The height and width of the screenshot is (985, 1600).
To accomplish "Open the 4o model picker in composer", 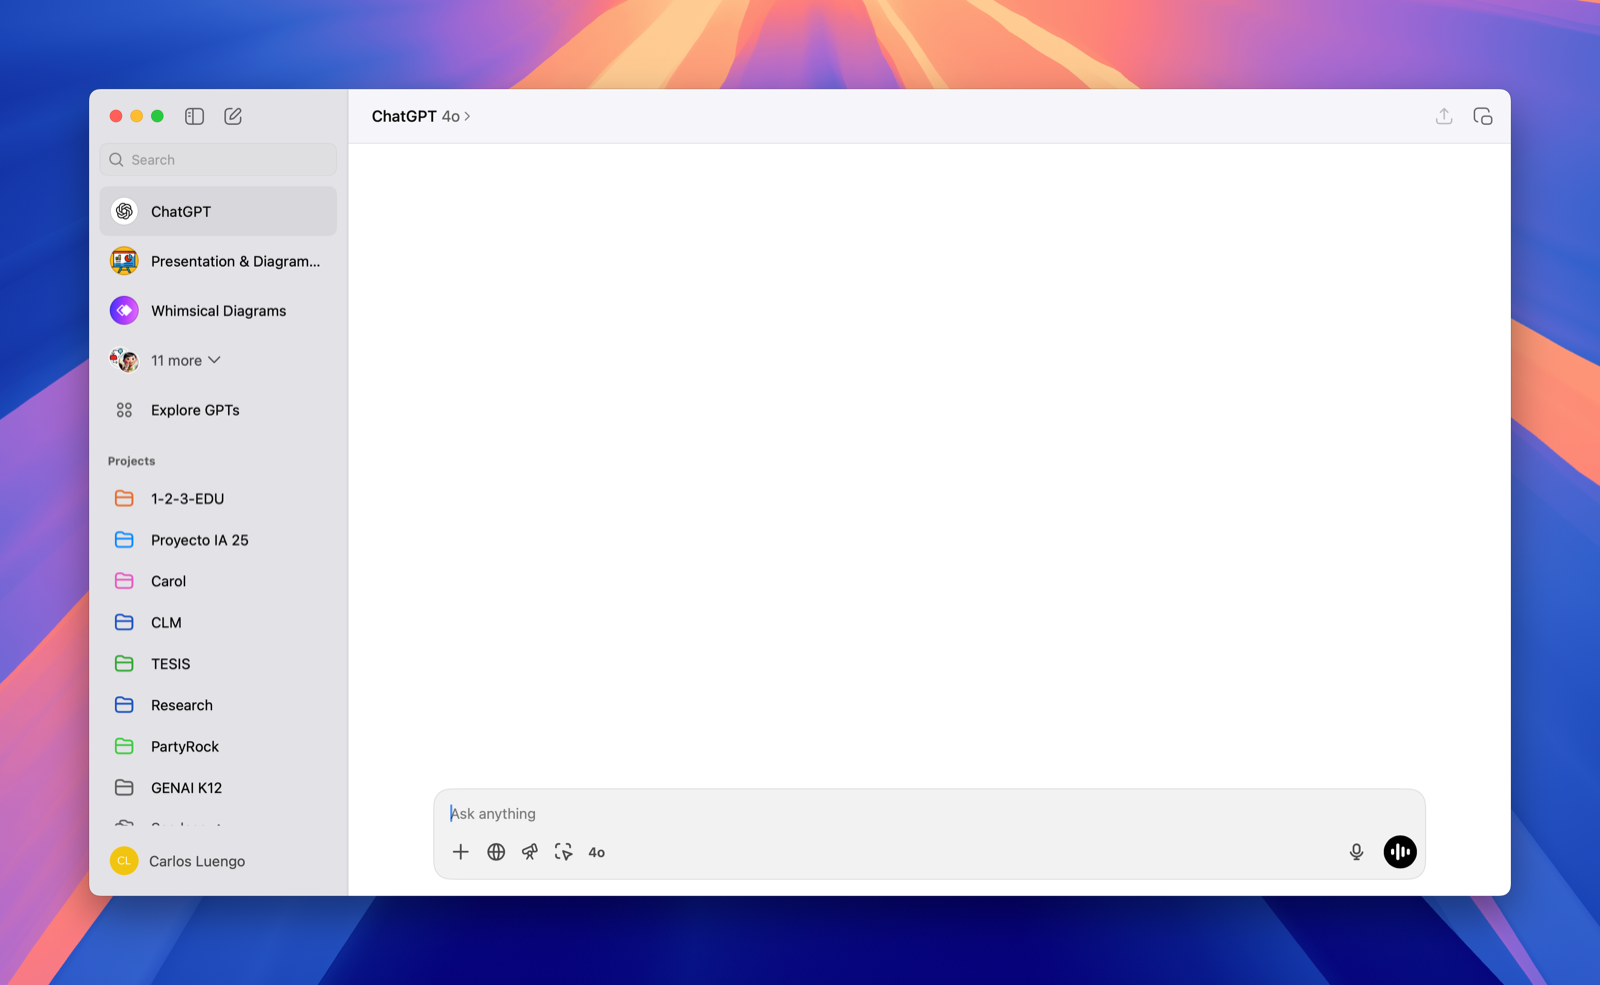I will point(597,852).
